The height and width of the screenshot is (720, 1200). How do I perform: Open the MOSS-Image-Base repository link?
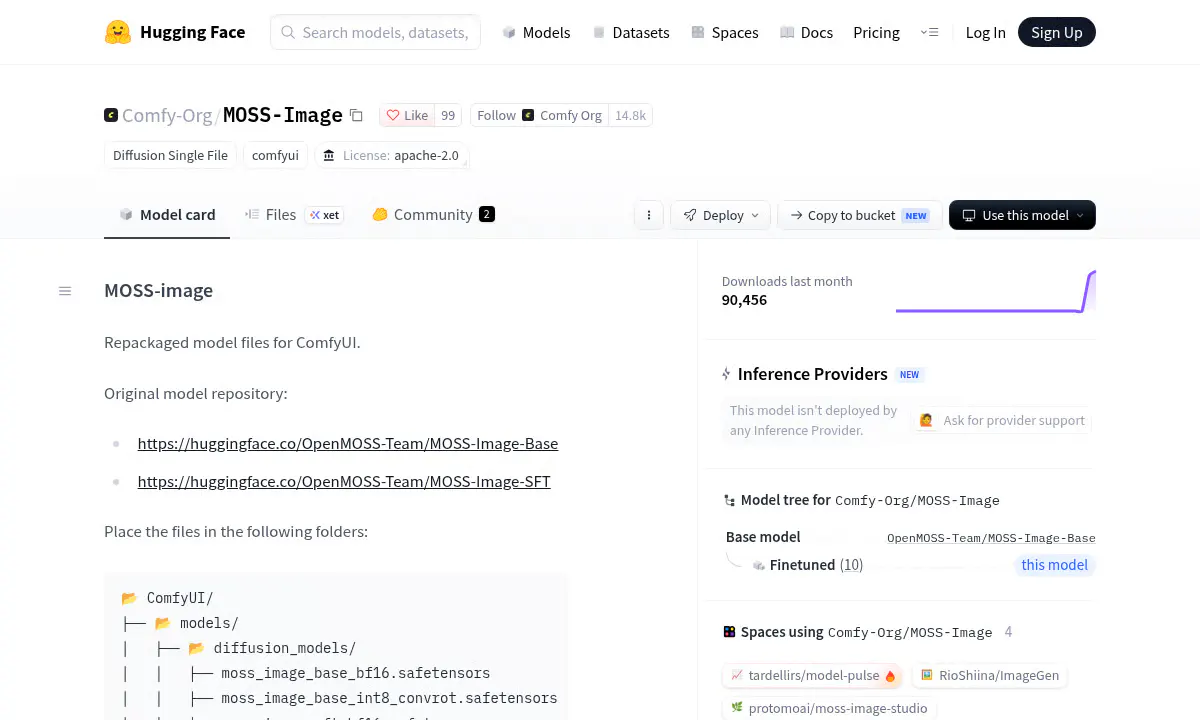coord(348,443)
